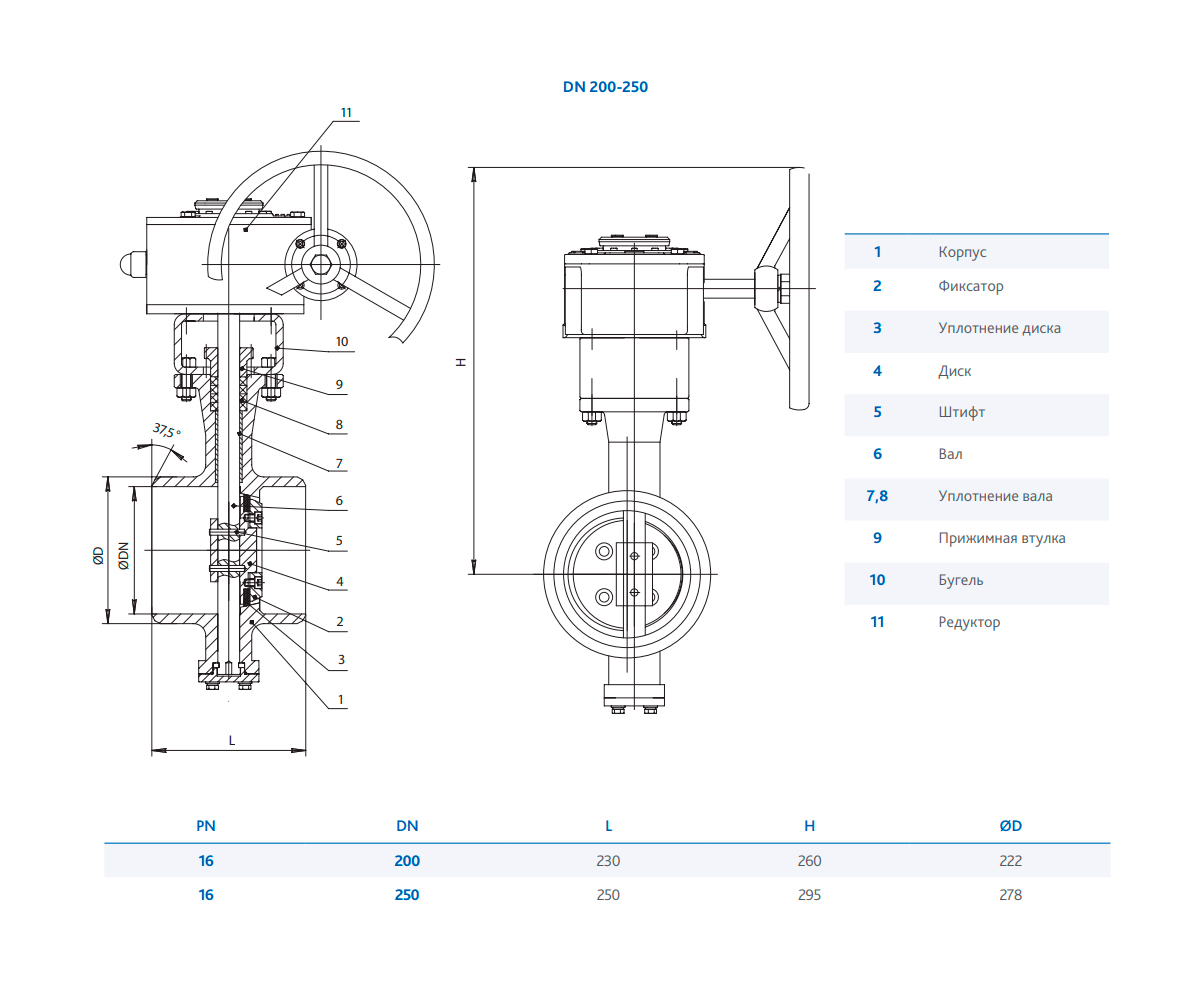Screen dimensions: 1200x1000
Task: Click the H dimension label between drawings
Action: pos(460,362)
